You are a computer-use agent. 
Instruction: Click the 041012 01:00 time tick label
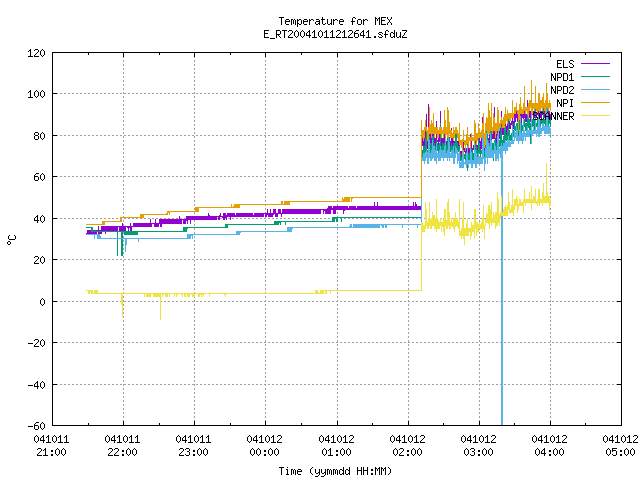(336, 446)
